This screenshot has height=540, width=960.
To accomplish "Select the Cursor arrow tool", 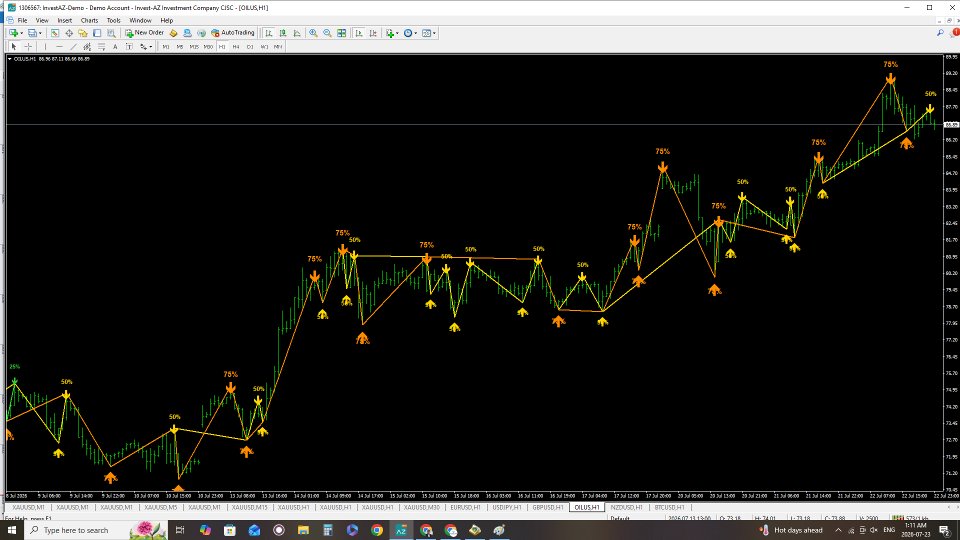I will [x=13, y=47].
